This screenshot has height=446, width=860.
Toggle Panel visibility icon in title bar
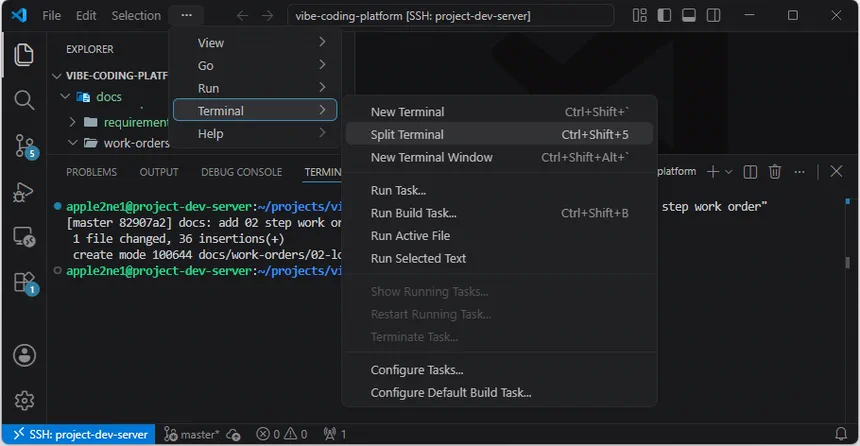click(x=689, y=15)
